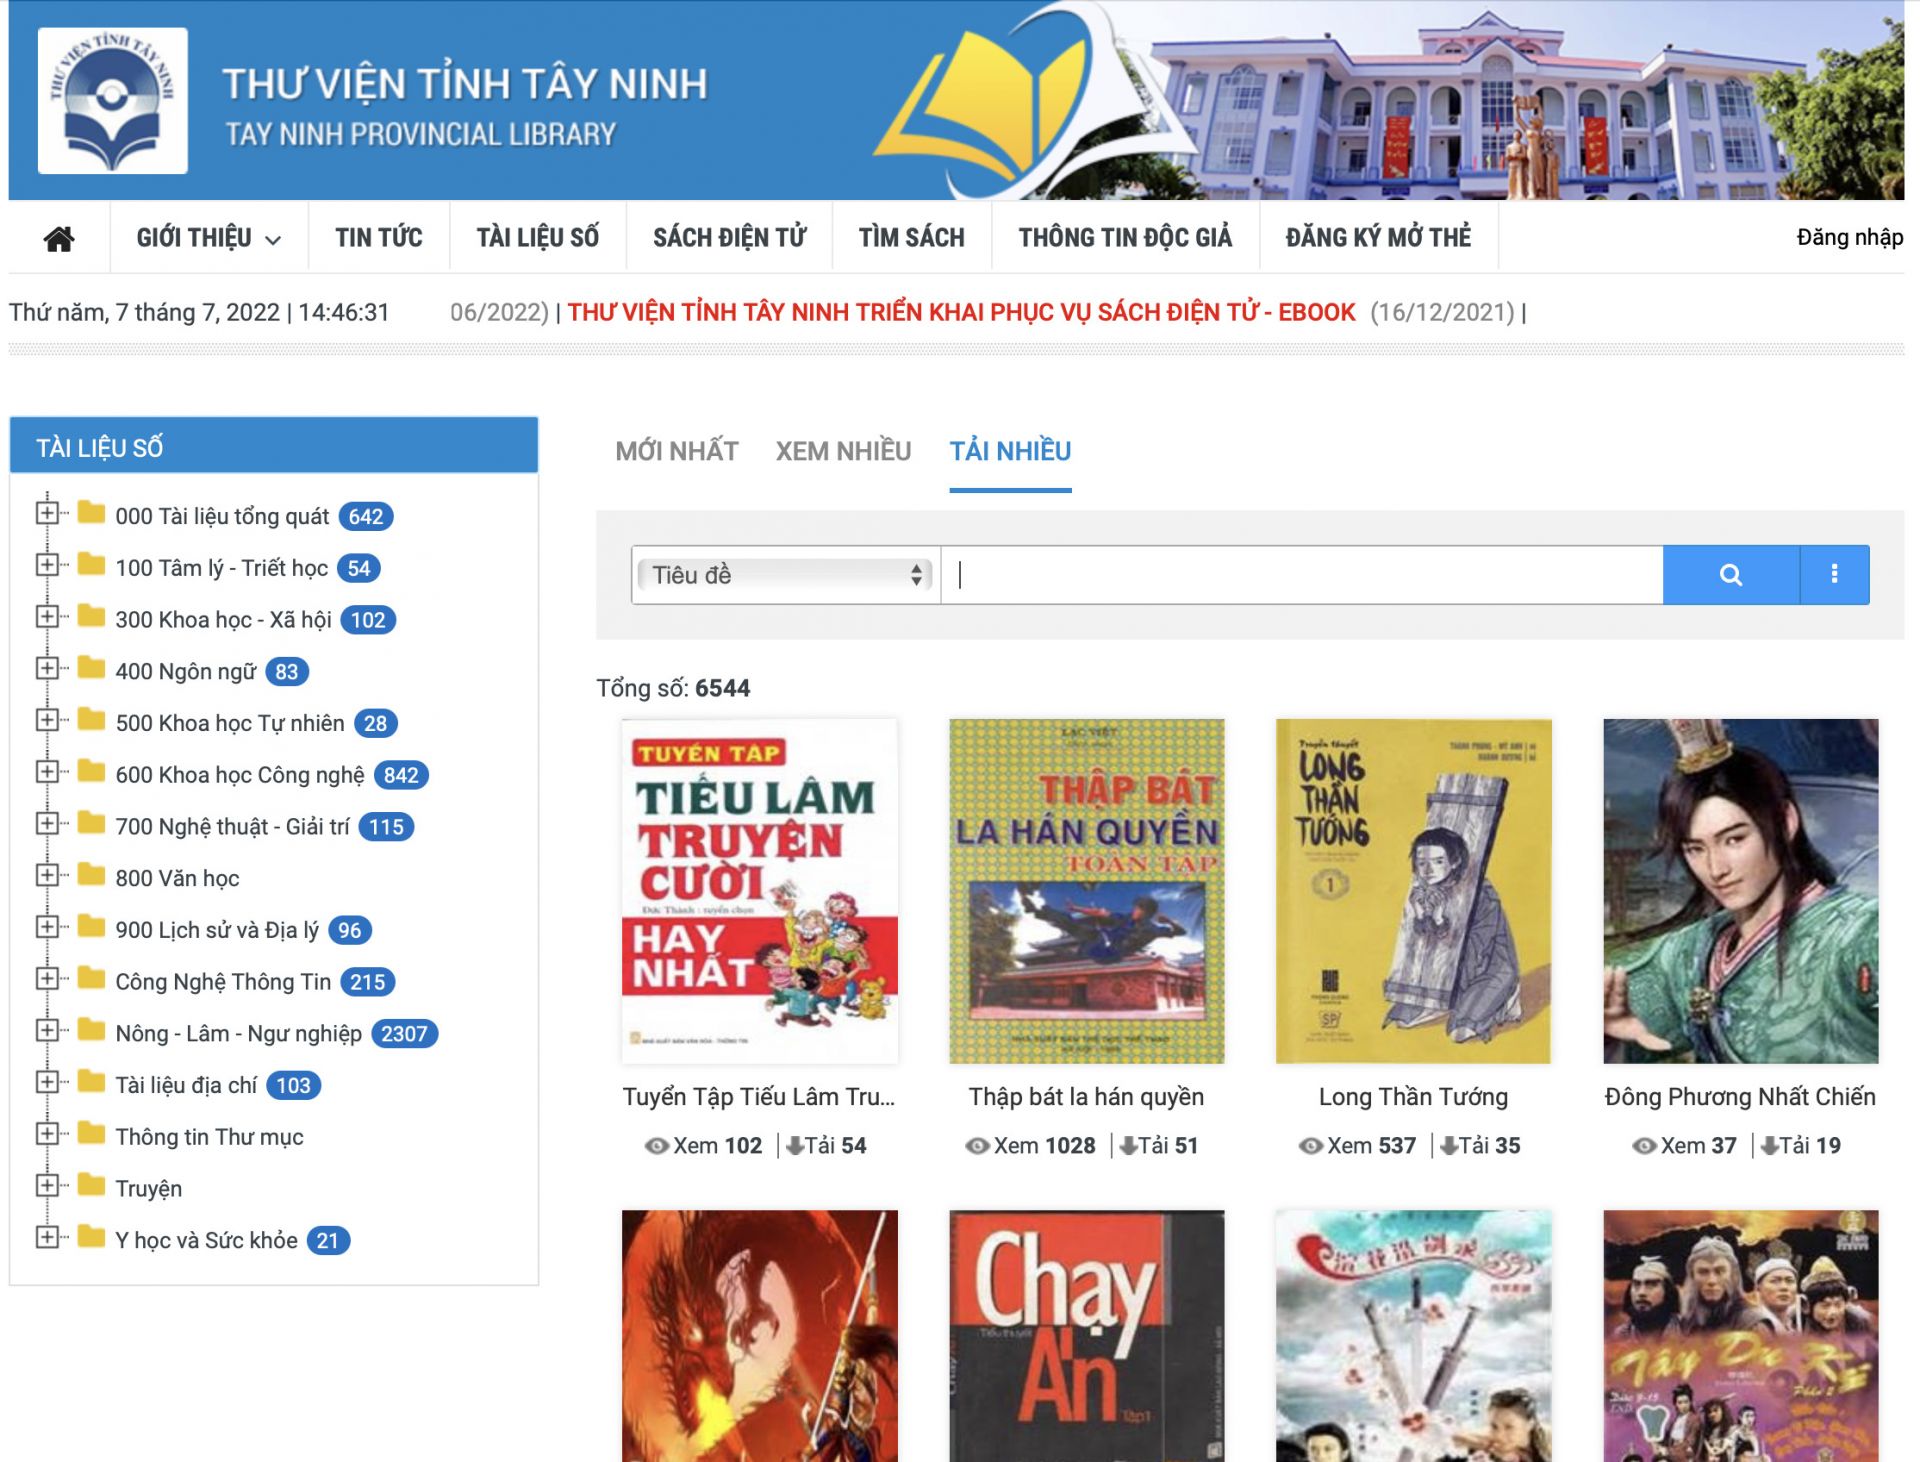Expand the 000 Tài liệu tổng quát node
Image resolution: width=1920 pixels, height=1462 pixels.
[46, 514]
